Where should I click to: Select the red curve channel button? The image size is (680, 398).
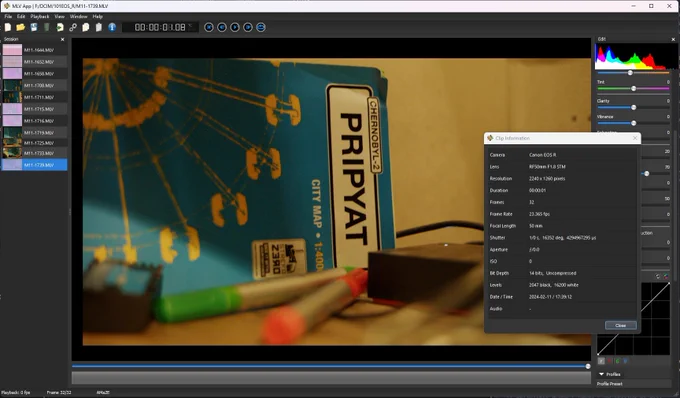point(609,361)
